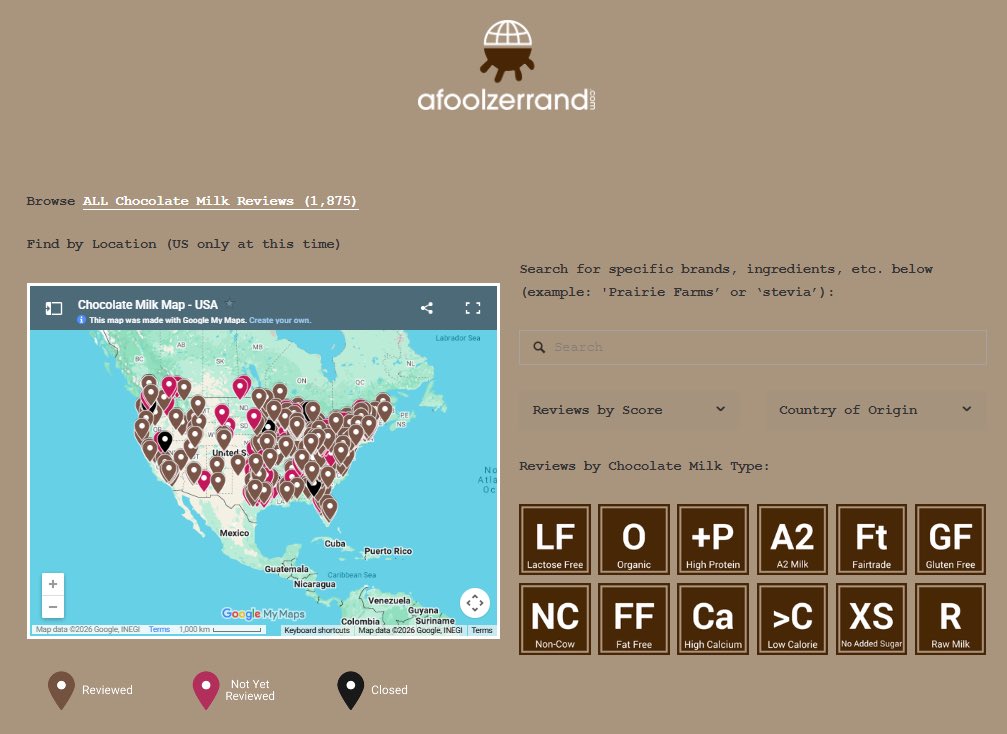This screenshot has height=734, width=1007.
Task: Click the map pan camera control
Action: click(x=475, y=602)
